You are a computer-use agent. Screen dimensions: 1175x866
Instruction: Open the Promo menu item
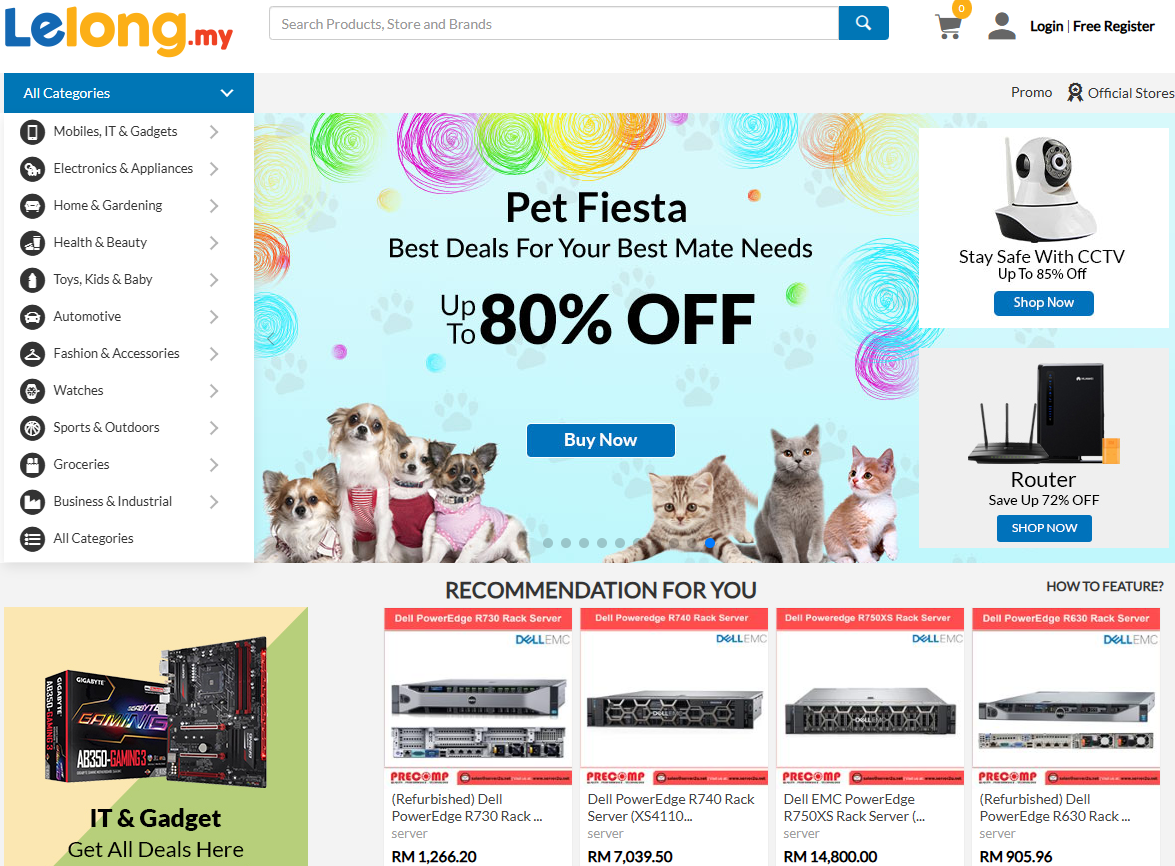point(1031,93)
